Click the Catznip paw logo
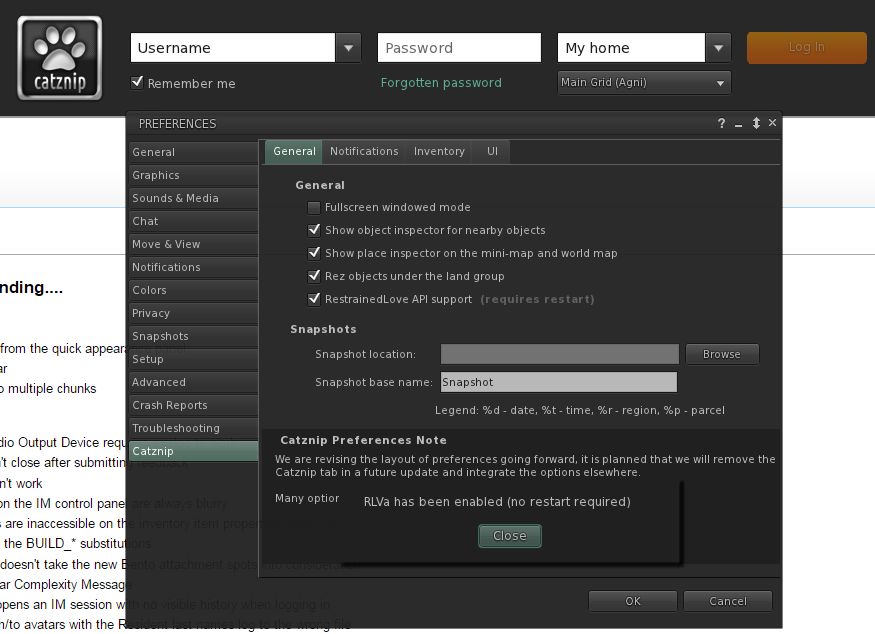875x634 pixels. pyautogui.click(x=59, y=58)
